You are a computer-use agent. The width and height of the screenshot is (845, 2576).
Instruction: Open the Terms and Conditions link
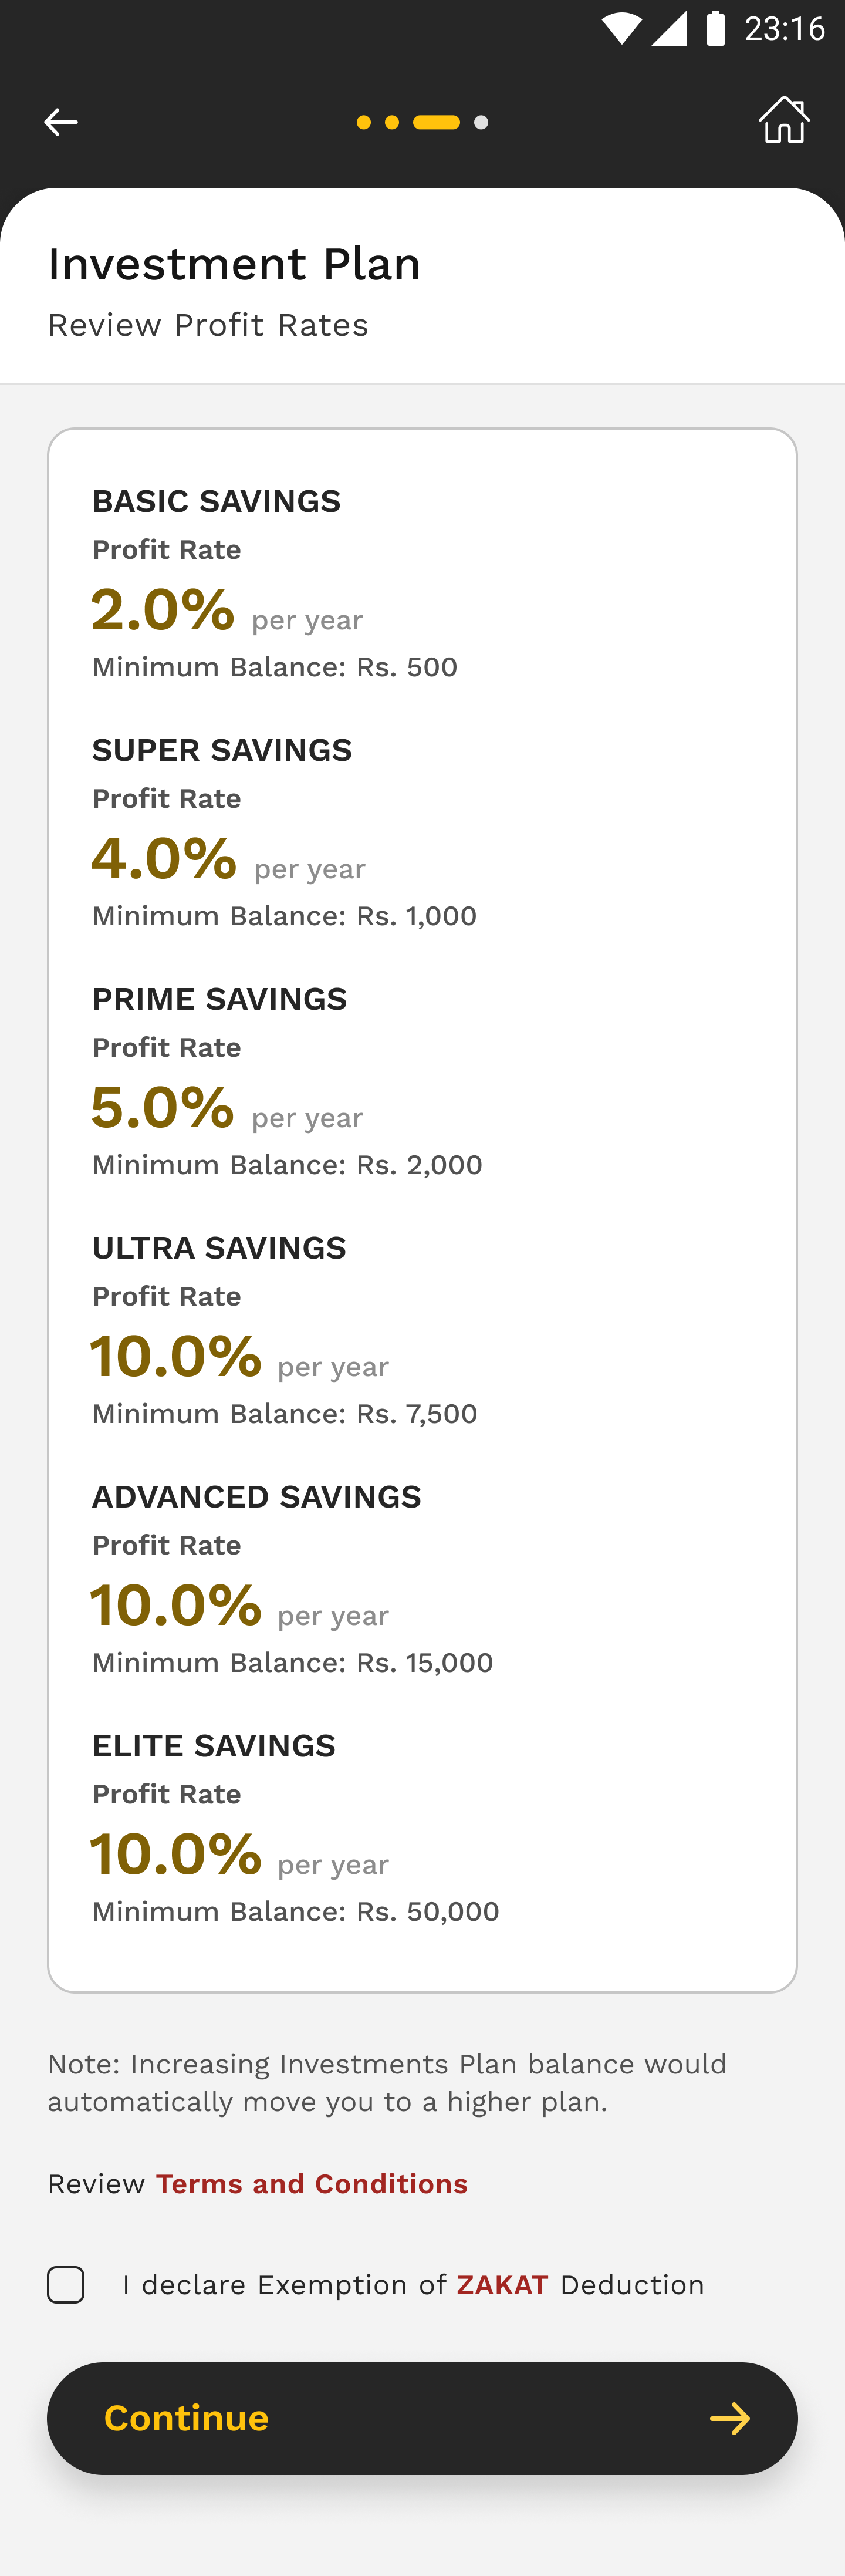[x=312, y=2183]
